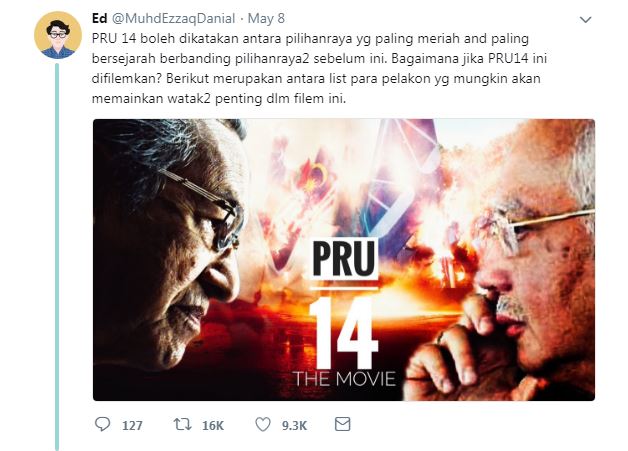Screen dimensions: 628x451
Task: Click the reply speech bubble icon
Action: point(103,424)
